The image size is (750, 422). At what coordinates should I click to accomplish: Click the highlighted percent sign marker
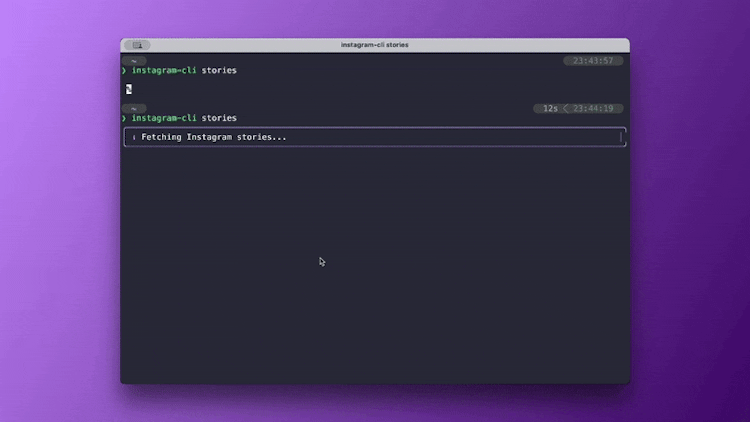point(128,89)
